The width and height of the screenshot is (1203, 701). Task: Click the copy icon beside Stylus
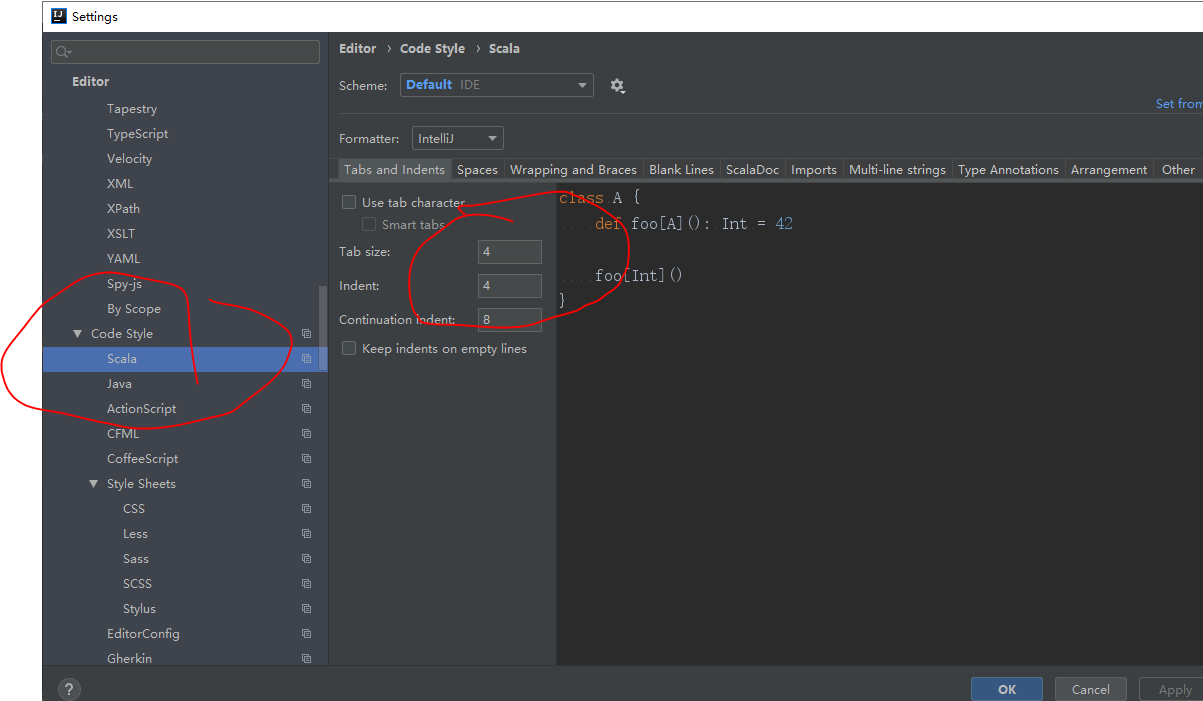[x=306, y=609]
